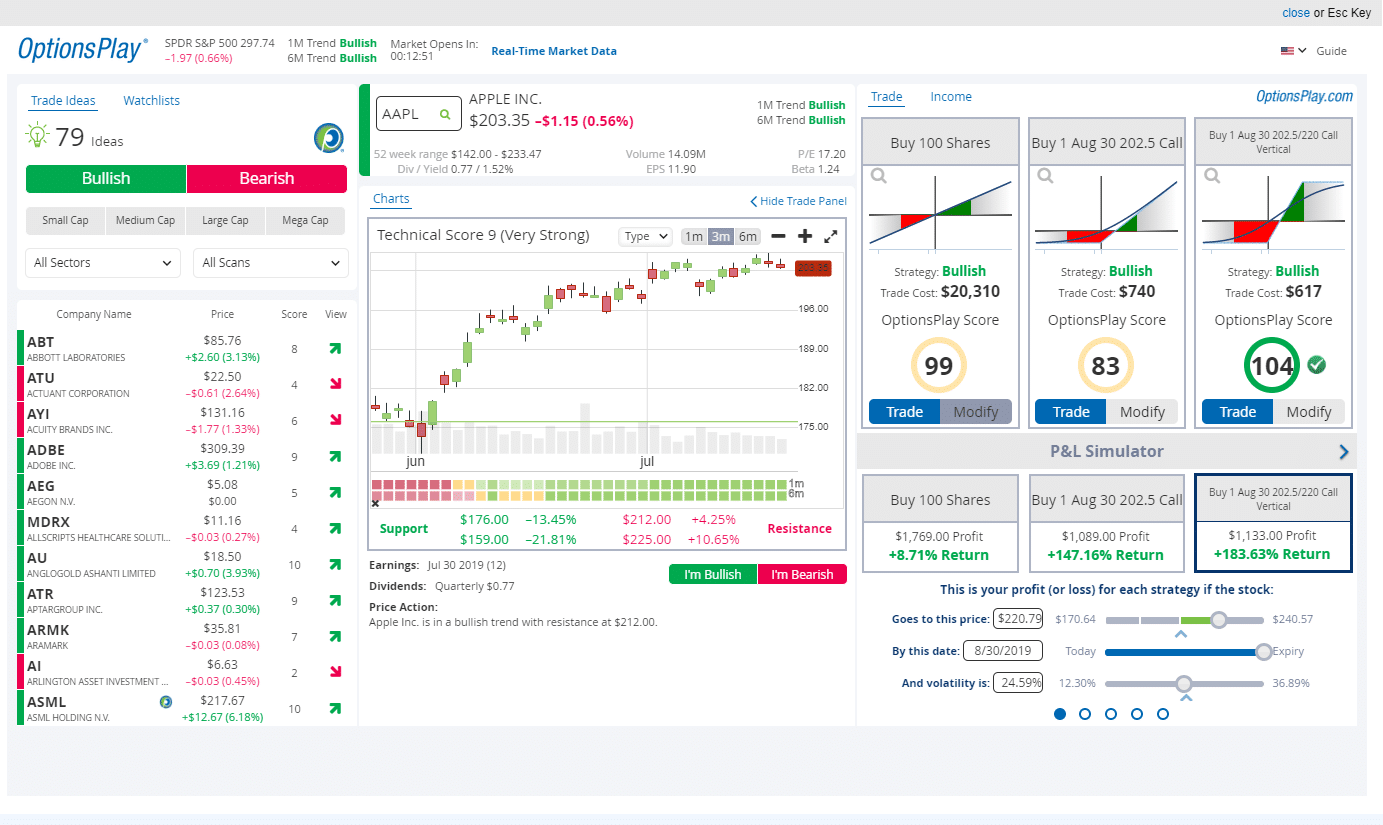Sort the ideas list by Company Name
Viewport: 1383px width, 825px height.
(x=94, y=314)
